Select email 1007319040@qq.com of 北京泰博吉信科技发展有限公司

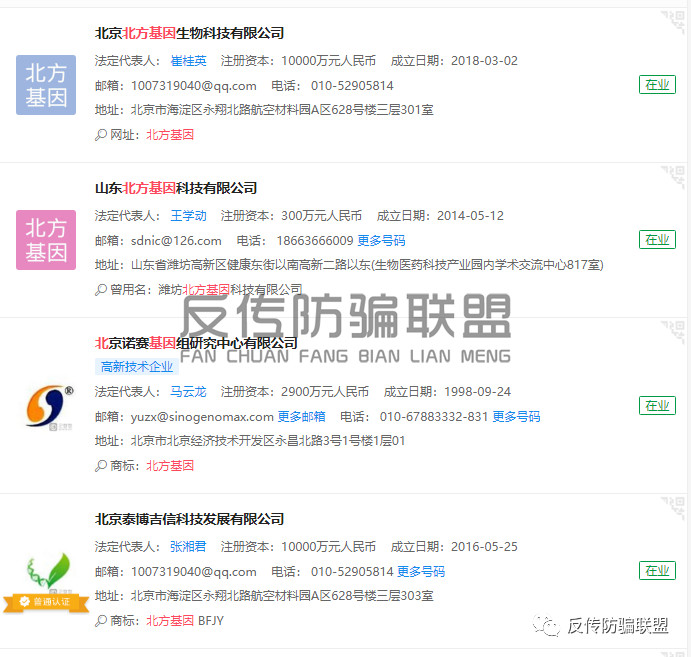click(x=194, y=572)
